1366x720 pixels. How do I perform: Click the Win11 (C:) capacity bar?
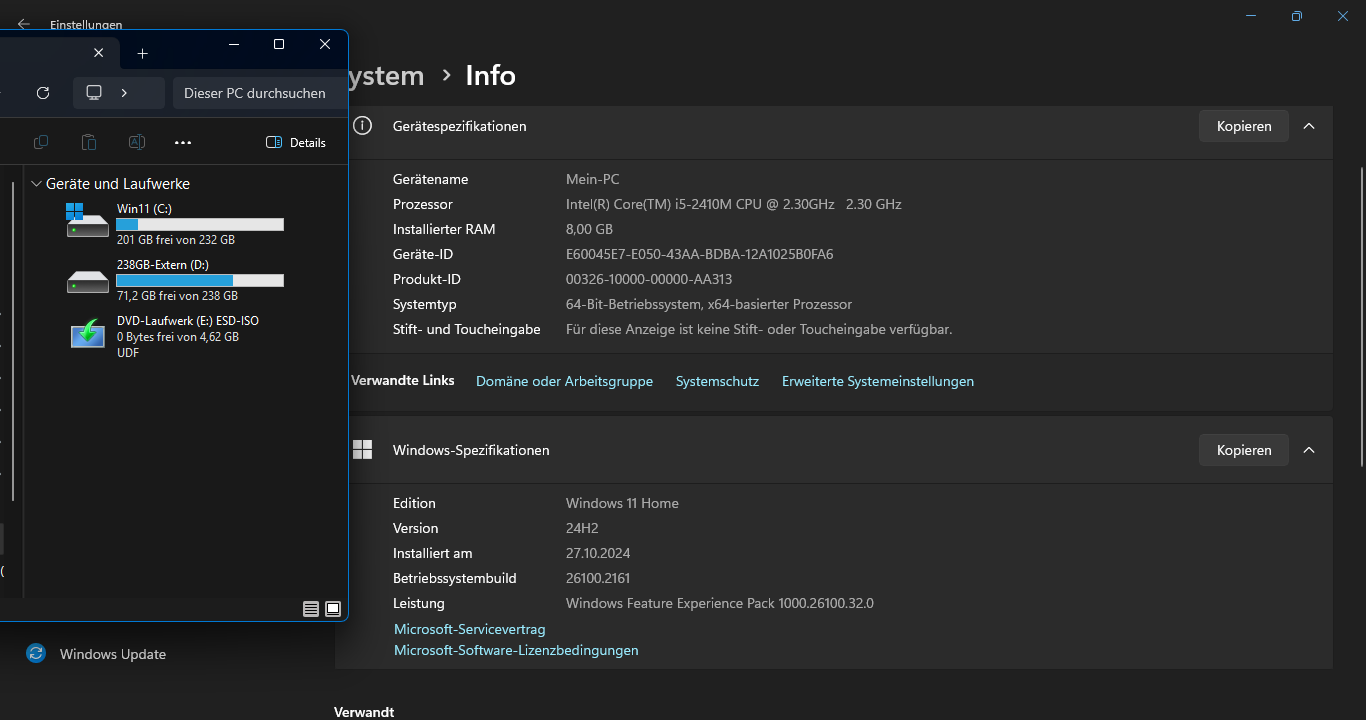coord(200,225)
